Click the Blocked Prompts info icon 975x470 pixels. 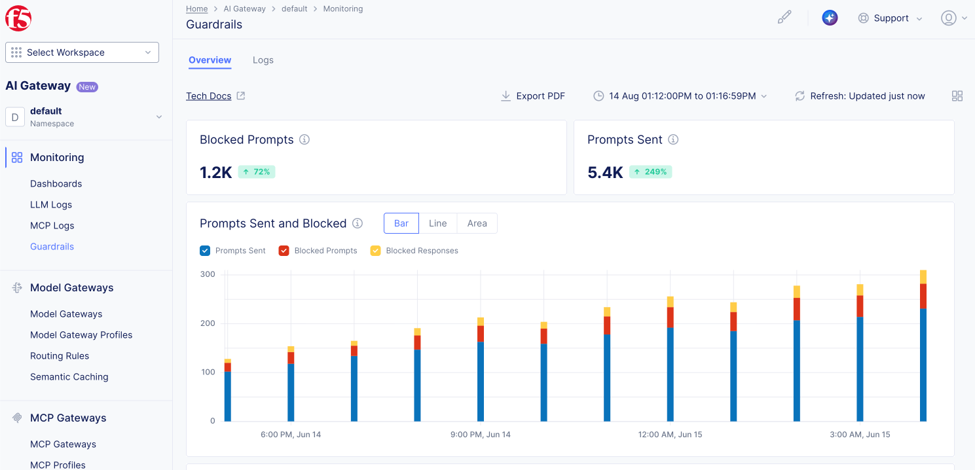tap(305, 140)
